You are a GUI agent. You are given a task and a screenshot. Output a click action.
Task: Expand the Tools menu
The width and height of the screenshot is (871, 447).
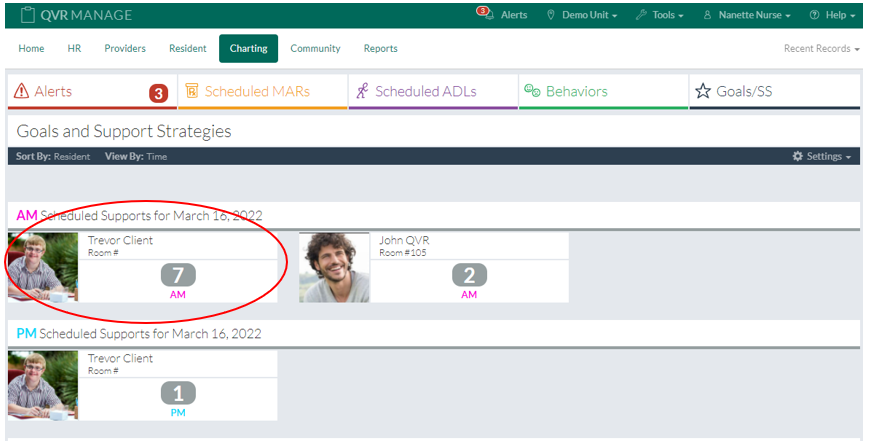click(x=660, y=15)
